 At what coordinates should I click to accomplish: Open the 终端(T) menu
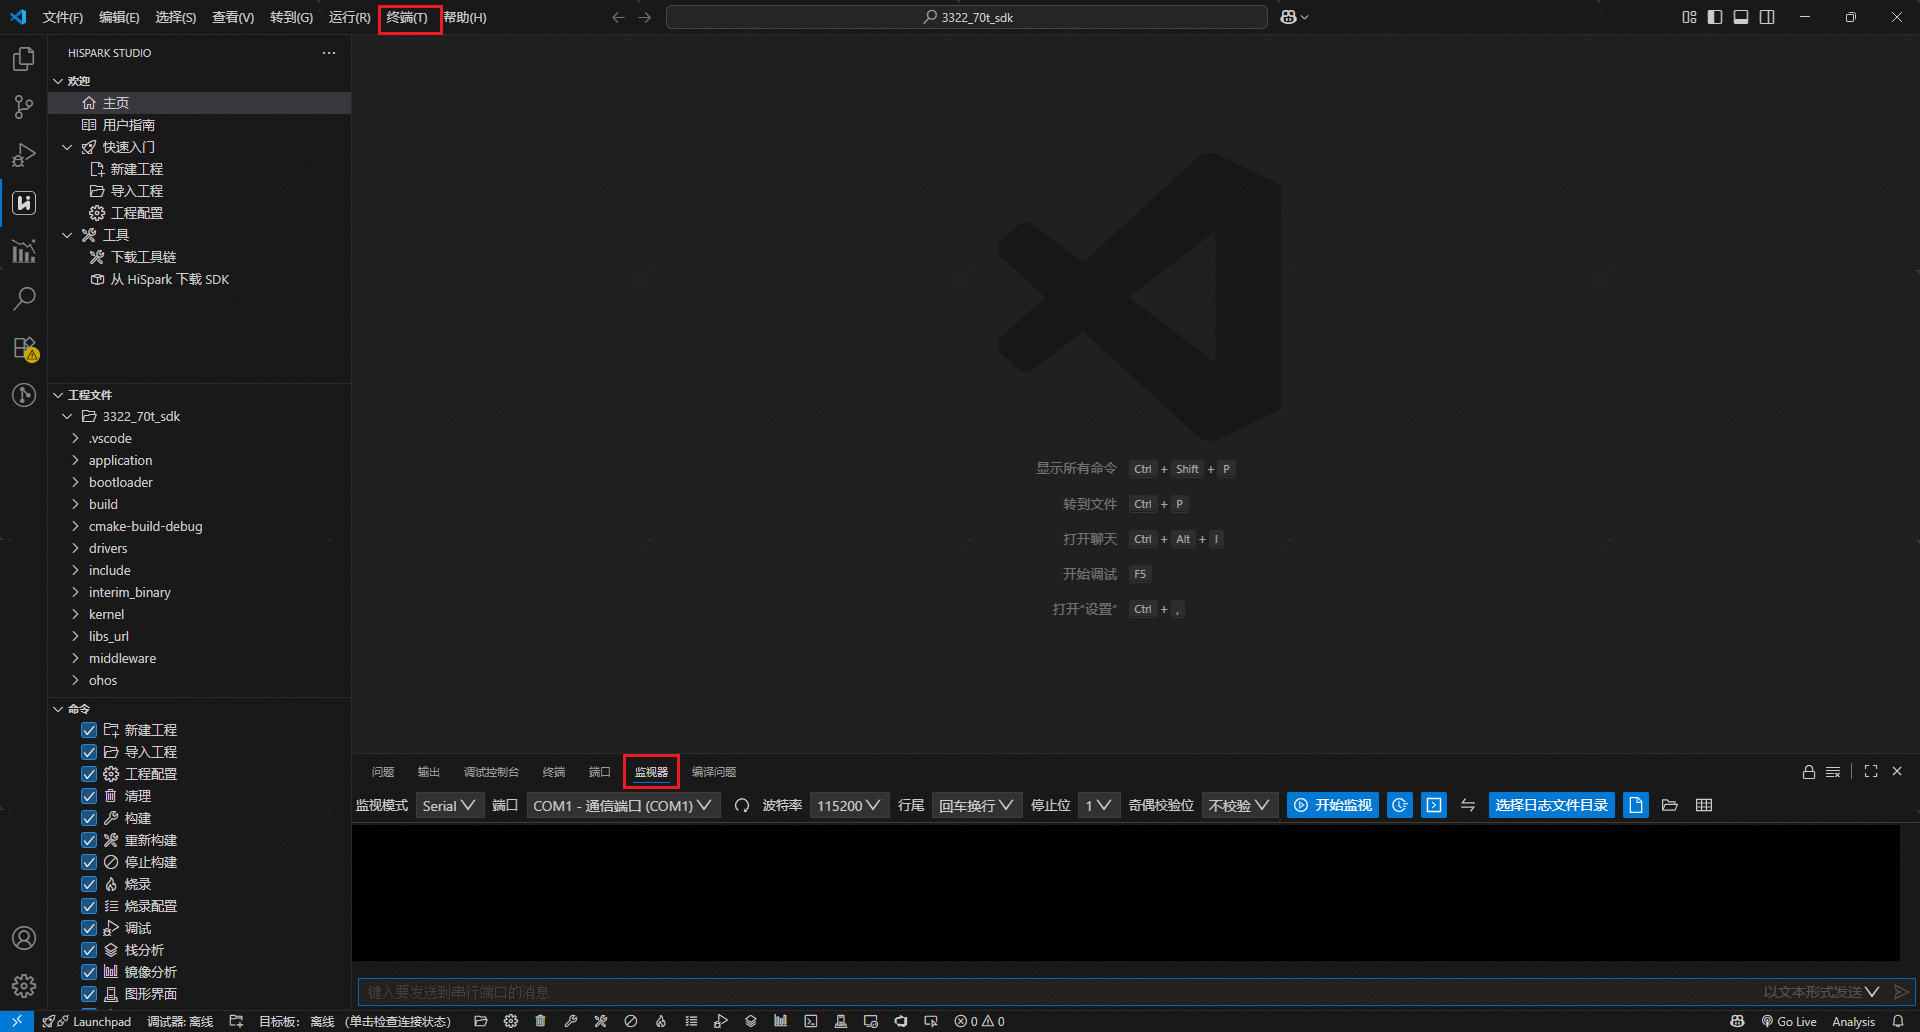point(408,18)
